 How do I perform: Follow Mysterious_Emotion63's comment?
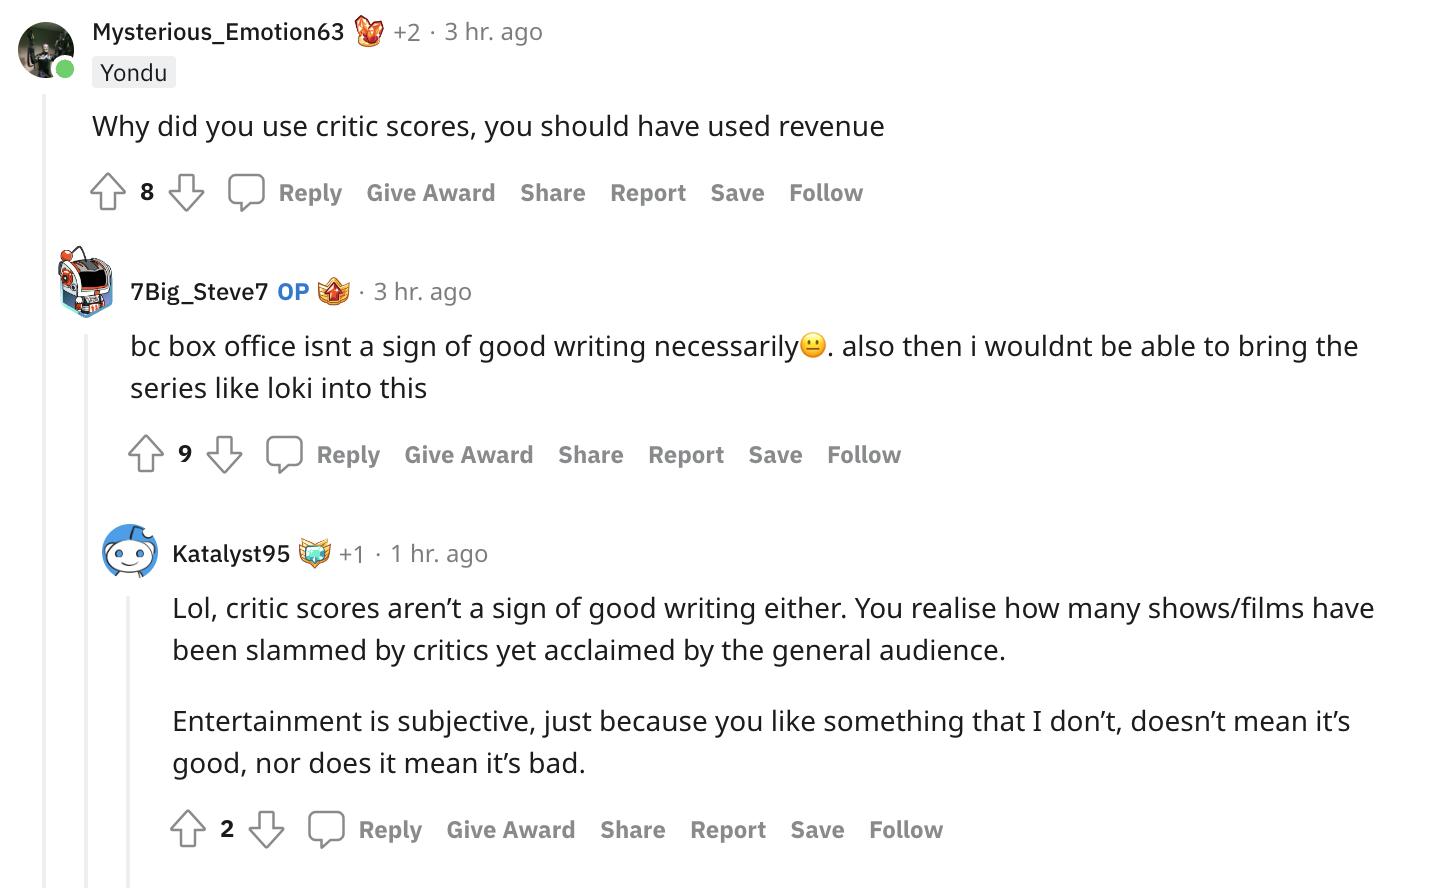pyautogui.click(x=825, y=193)
